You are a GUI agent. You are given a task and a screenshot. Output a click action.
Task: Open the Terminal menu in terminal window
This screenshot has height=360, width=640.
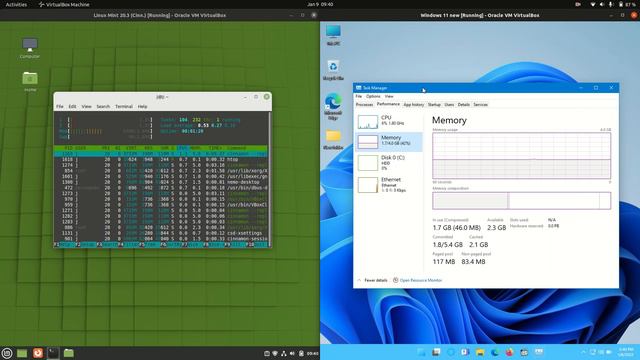(124, 107)
